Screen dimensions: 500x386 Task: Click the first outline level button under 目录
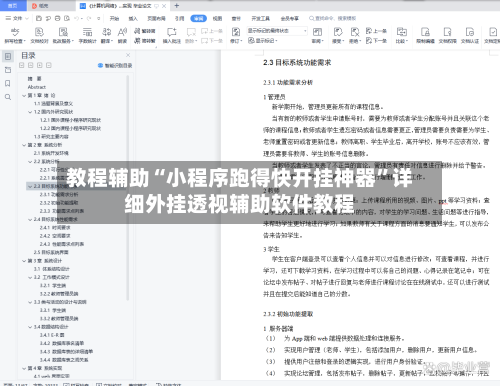click(x=22, y=65)
